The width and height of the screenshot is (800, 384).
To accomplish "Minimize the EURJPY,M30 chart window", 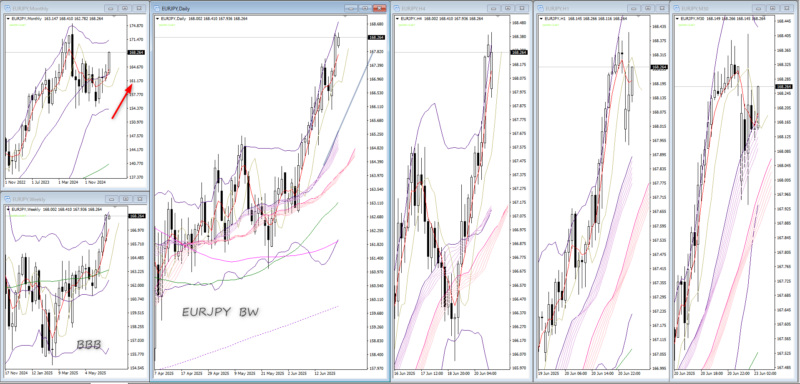I will pyautogui.click(x=758, y=8).
